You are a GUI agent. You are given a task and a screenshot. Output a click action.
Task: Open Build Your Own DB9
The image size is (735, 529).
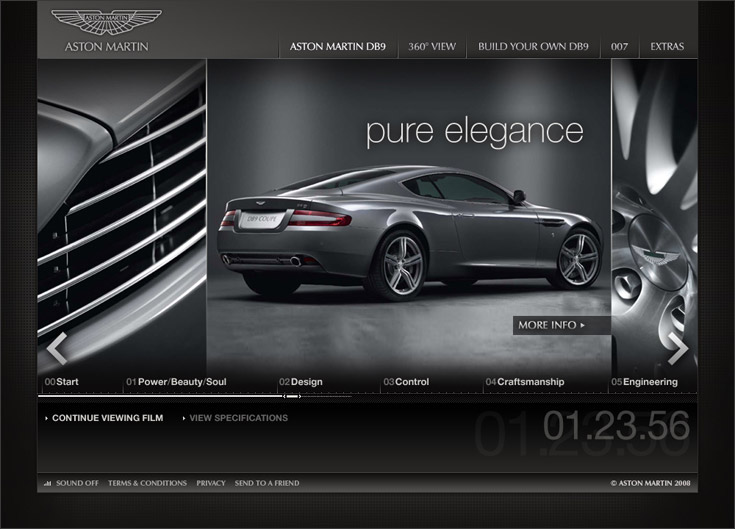tap(532, 47)
